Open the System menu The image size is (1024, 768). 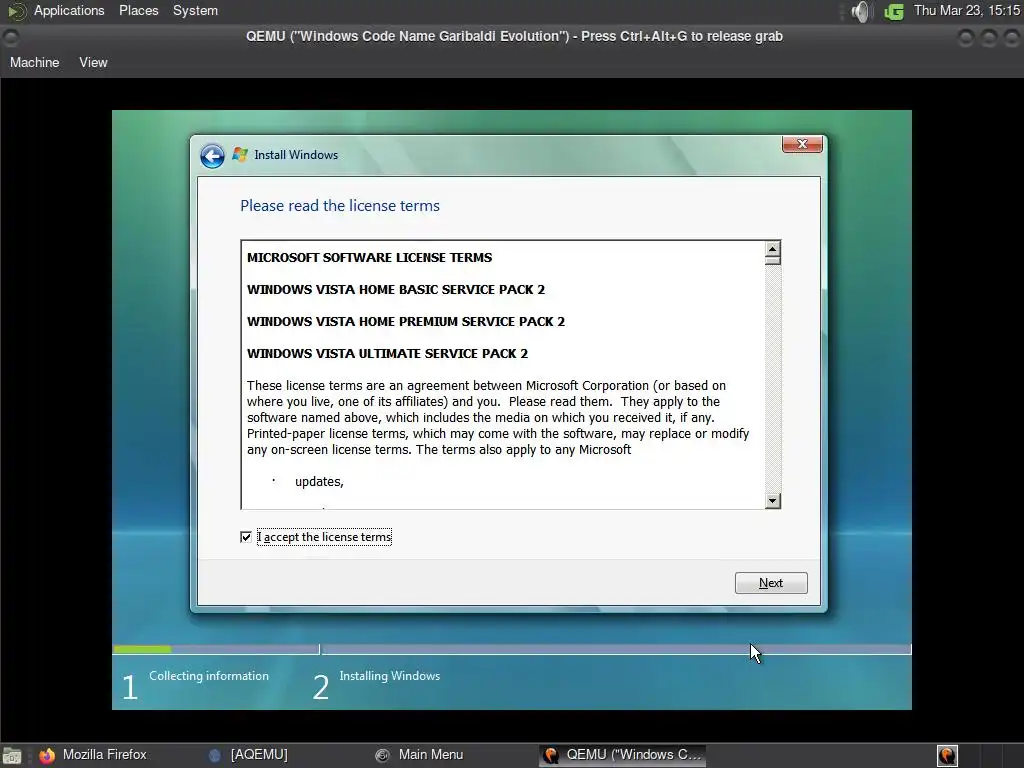pyautogui.click(x=195, y=10)
